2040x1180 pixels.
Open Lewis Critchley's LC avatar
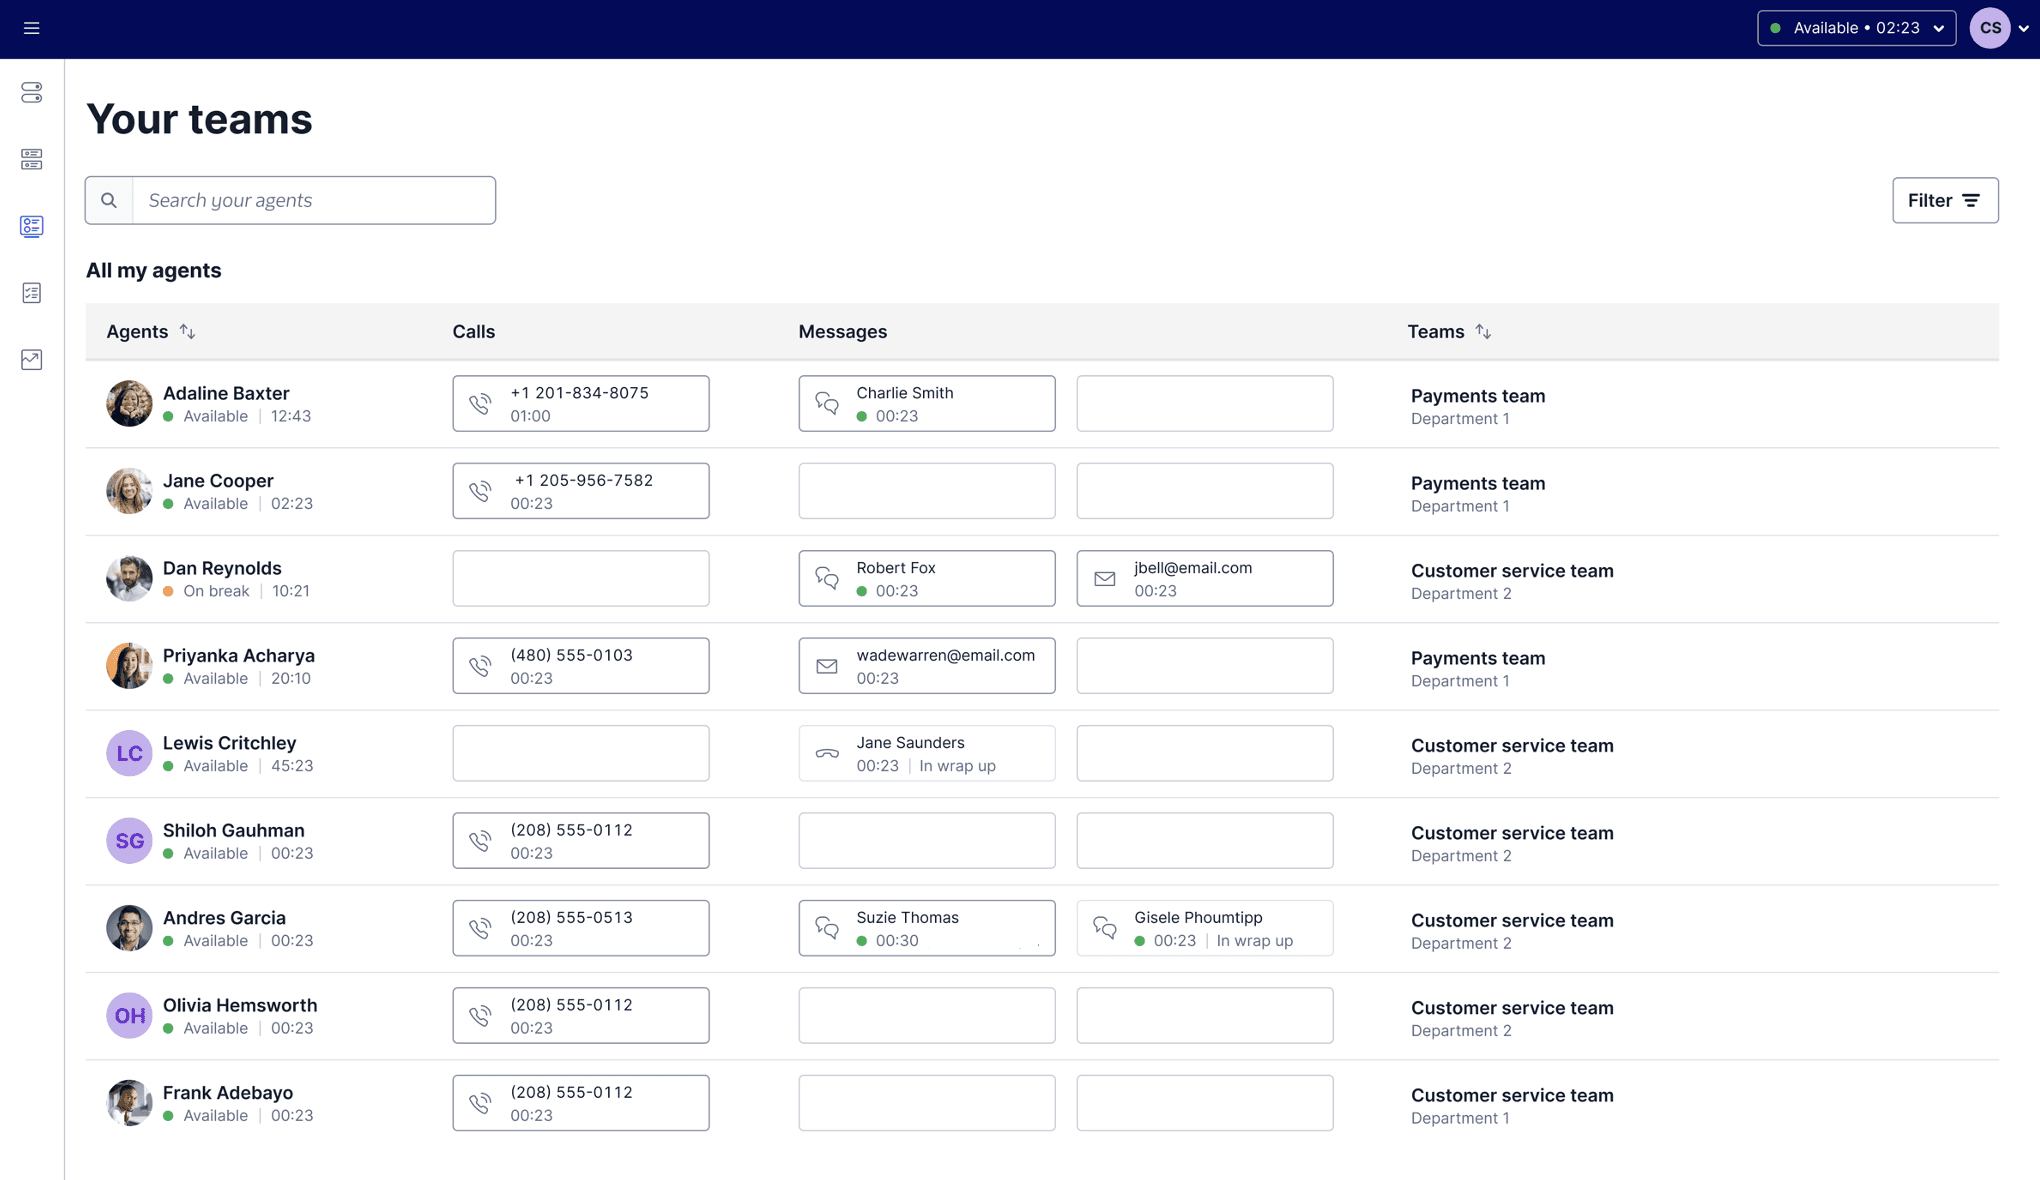tap(129, 753)
